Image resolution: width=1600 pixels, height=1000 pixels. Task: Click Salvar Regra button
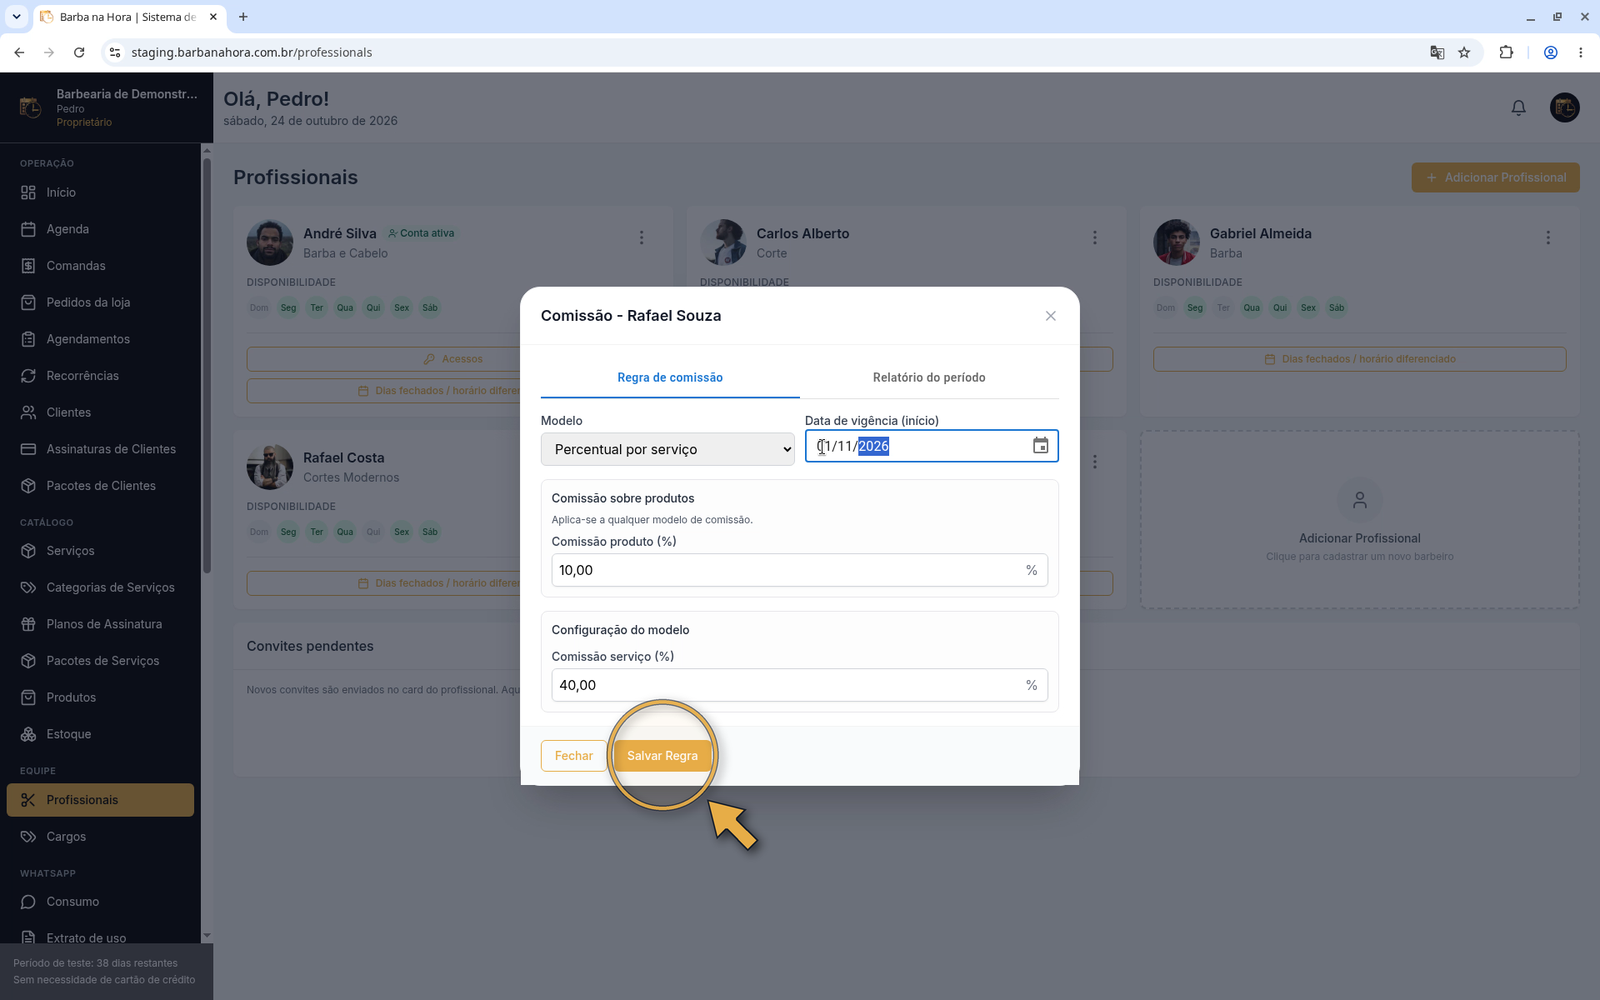(x=662, y=756)
